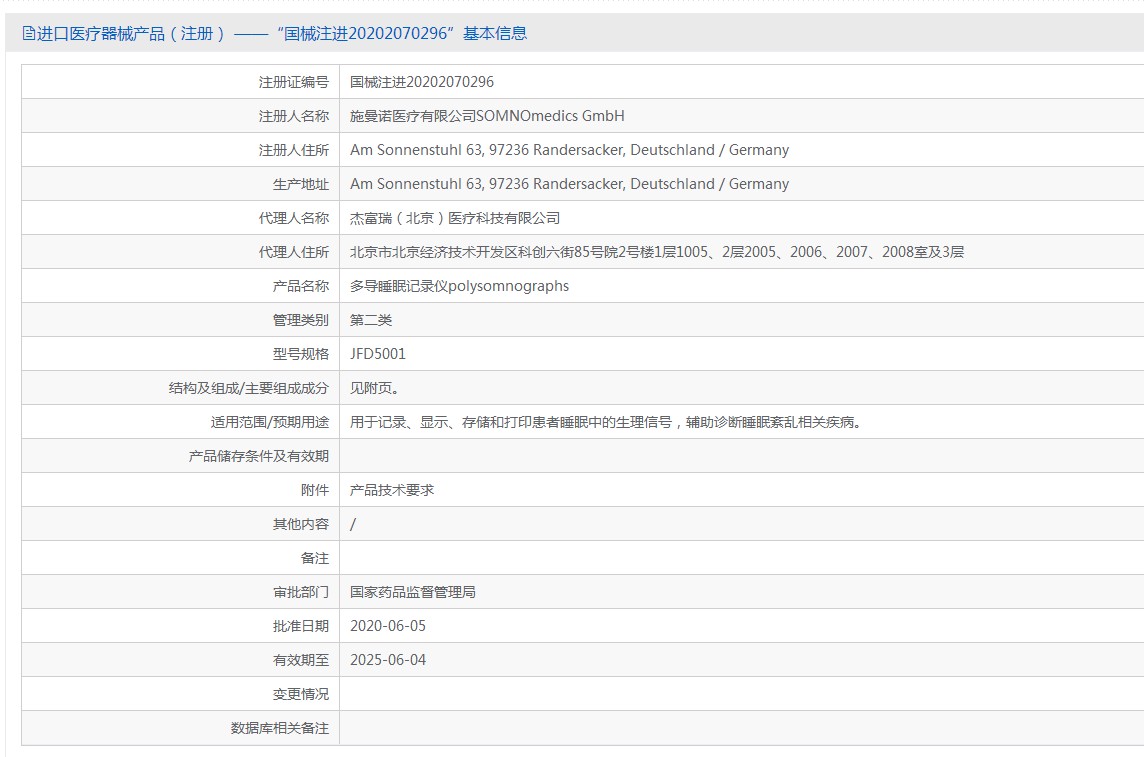Click the agent address starting with 北京市北京经济技术开发区
Screen dimensions: 1144x757
coord(657,252)
